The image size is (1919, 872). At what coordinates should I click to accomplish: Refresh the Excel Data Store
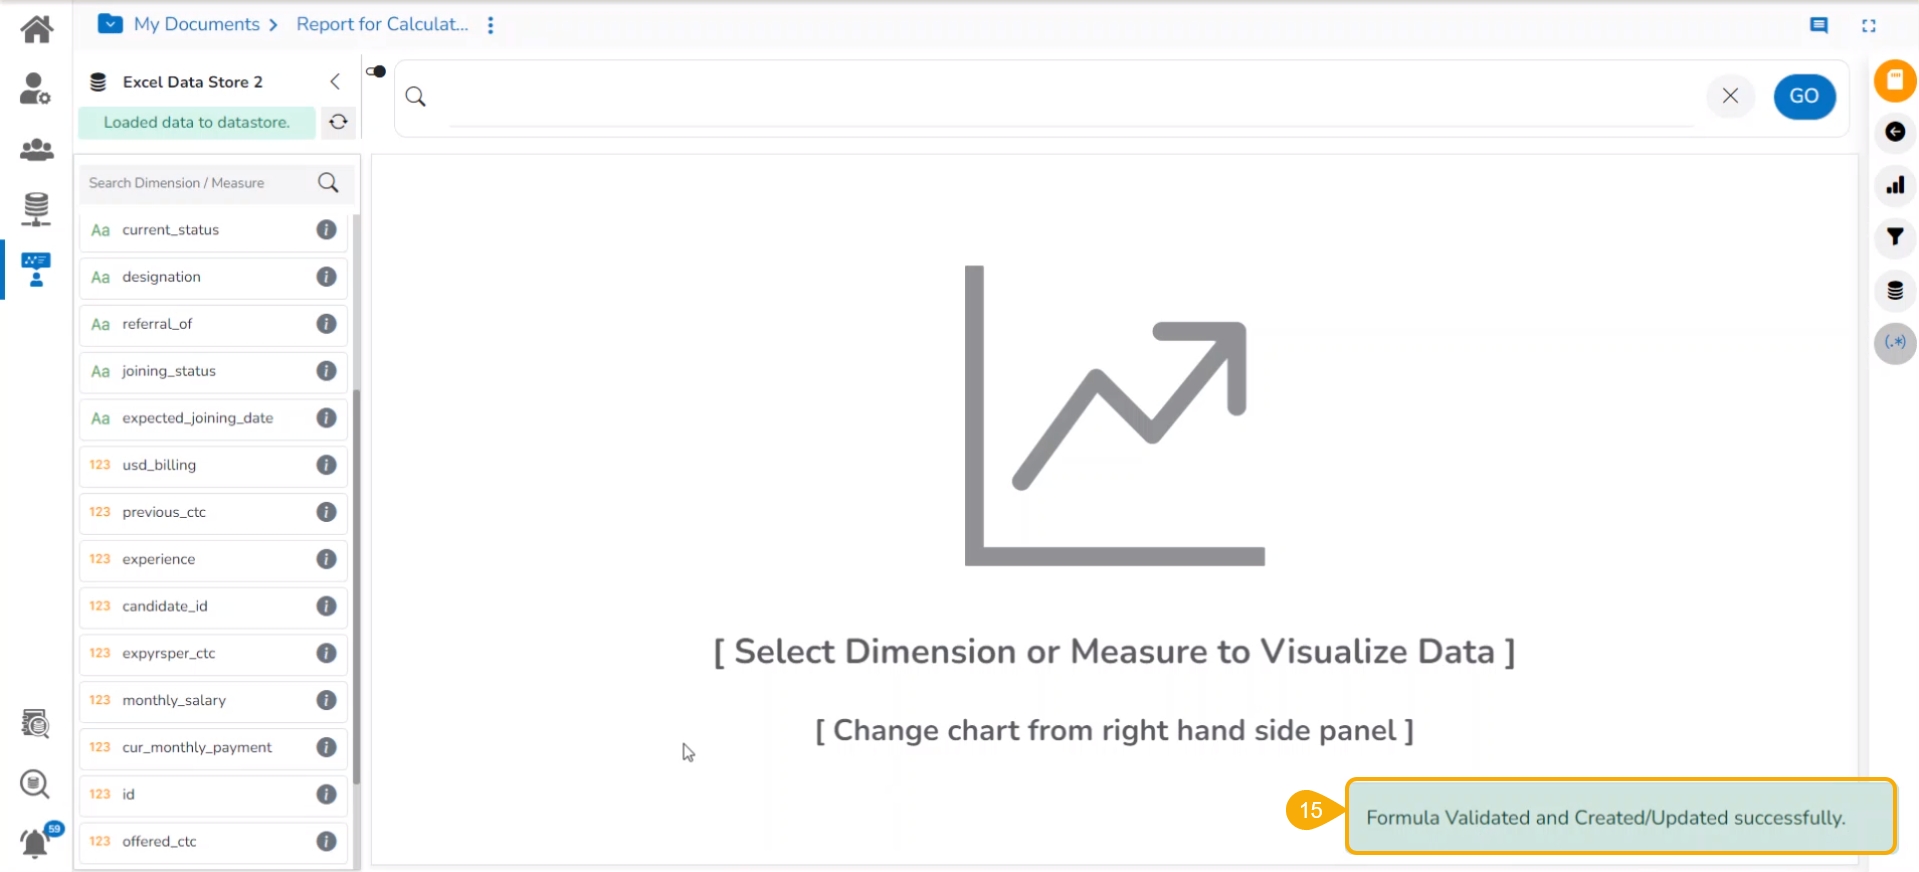click(339, 122)
